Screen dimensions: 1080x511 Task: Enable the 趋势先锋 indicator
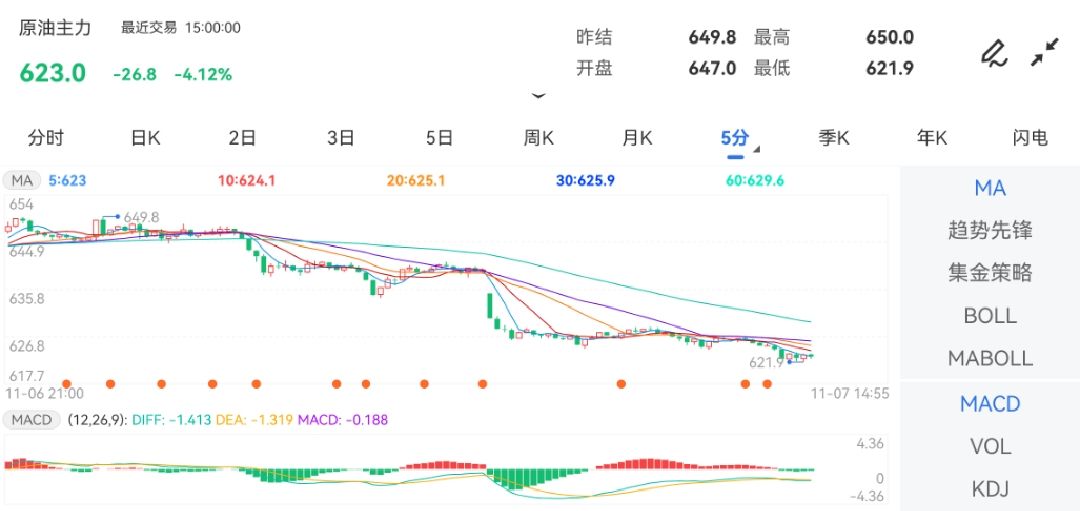[990, 230]
